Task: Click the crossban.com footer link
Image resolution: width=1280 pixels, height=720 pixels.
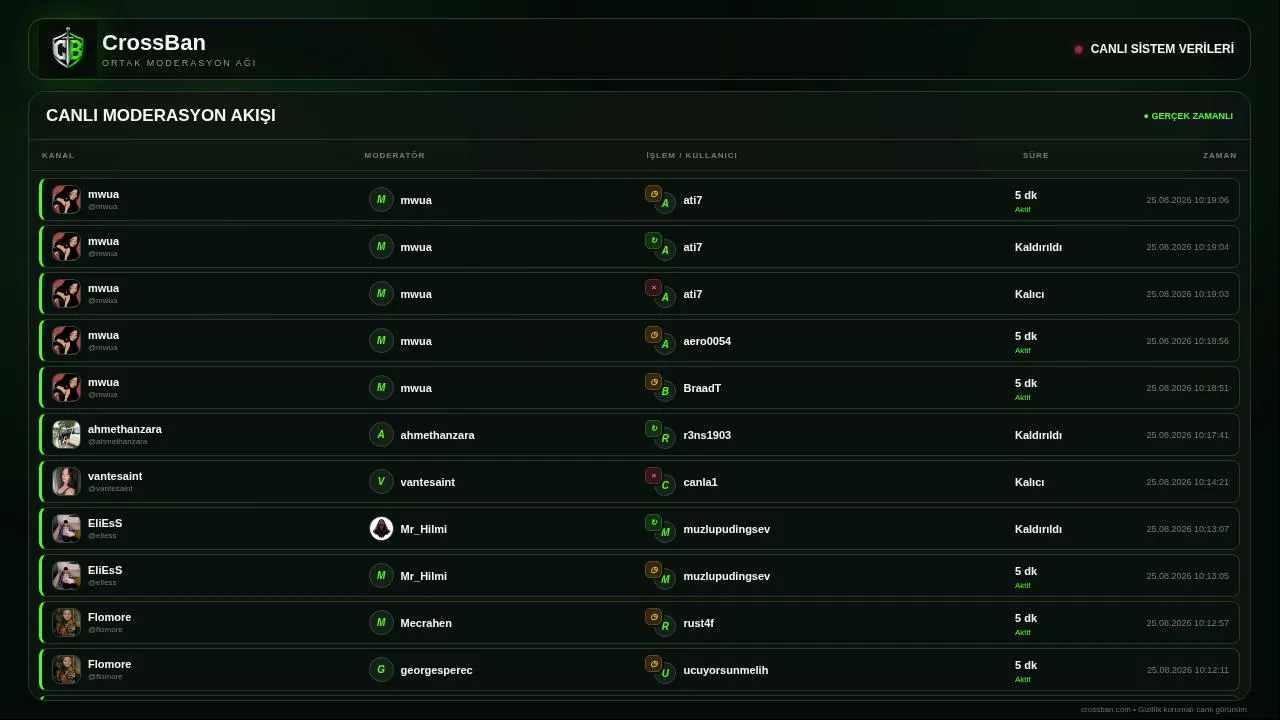Action: (1105, 710)
